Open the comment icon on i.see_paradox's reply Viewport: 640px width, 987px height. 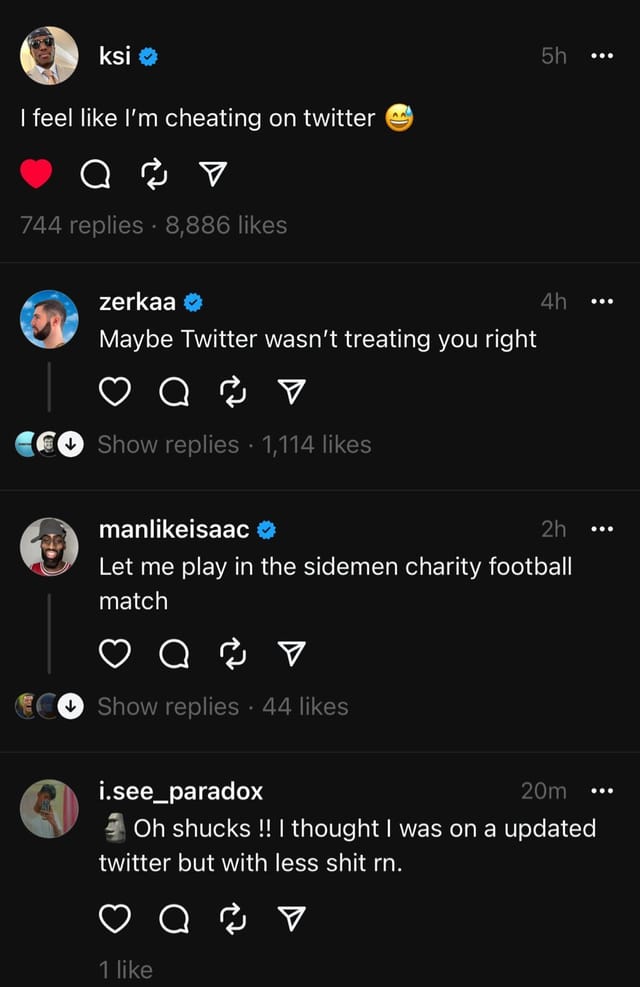coord(173,916)
